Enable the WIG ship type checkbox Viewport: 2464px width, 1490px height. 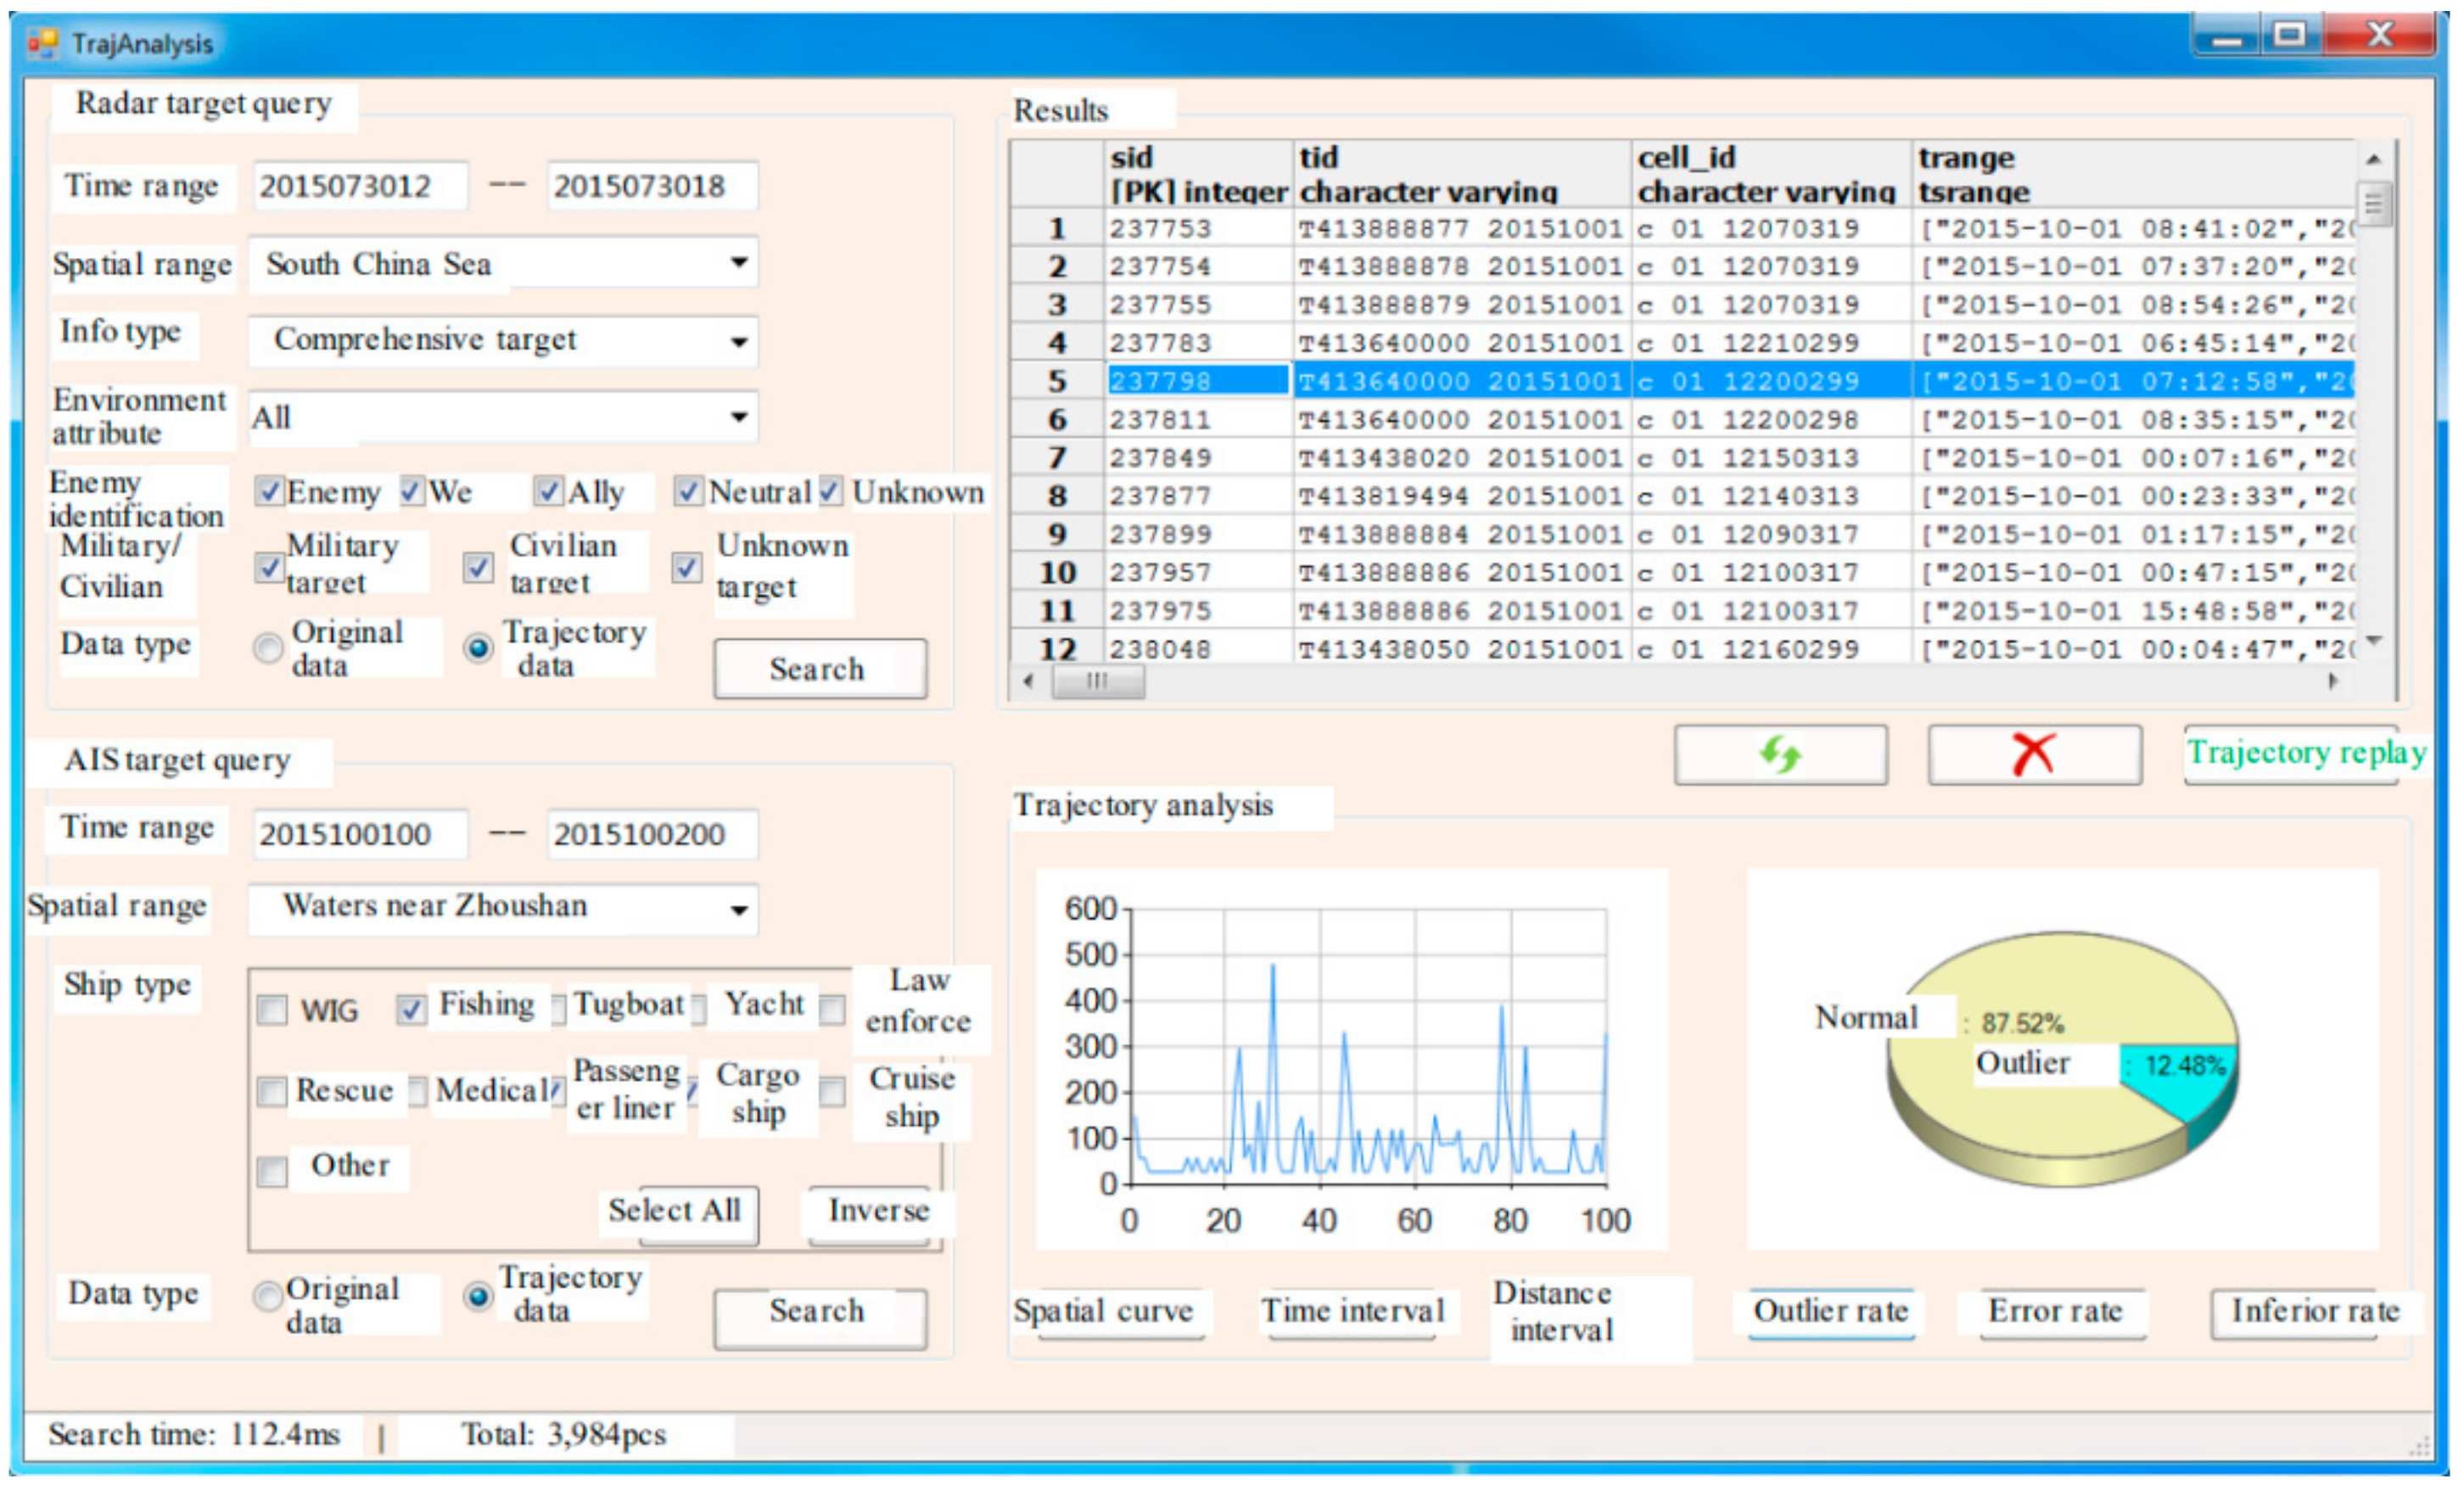[272, 1011]
